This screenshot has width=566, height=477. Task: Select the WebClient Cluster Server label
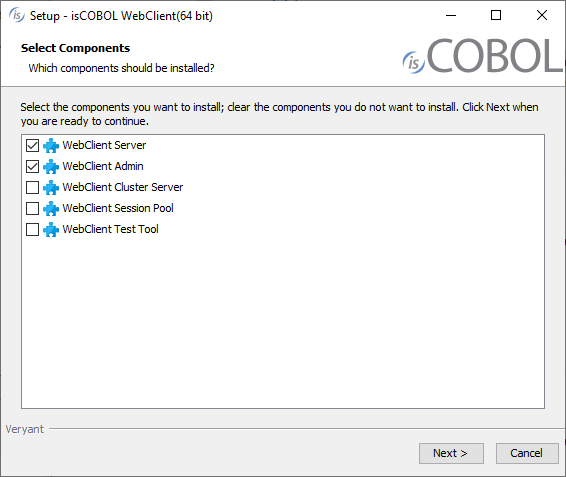pos(123,187)
